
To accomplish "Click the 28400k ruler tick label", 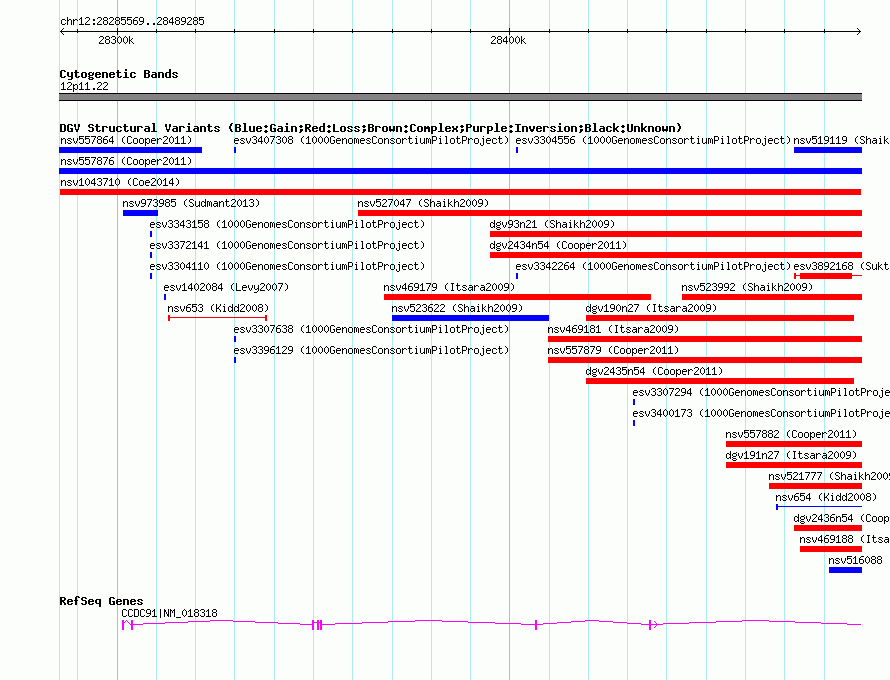I will (x=508, y=40).
